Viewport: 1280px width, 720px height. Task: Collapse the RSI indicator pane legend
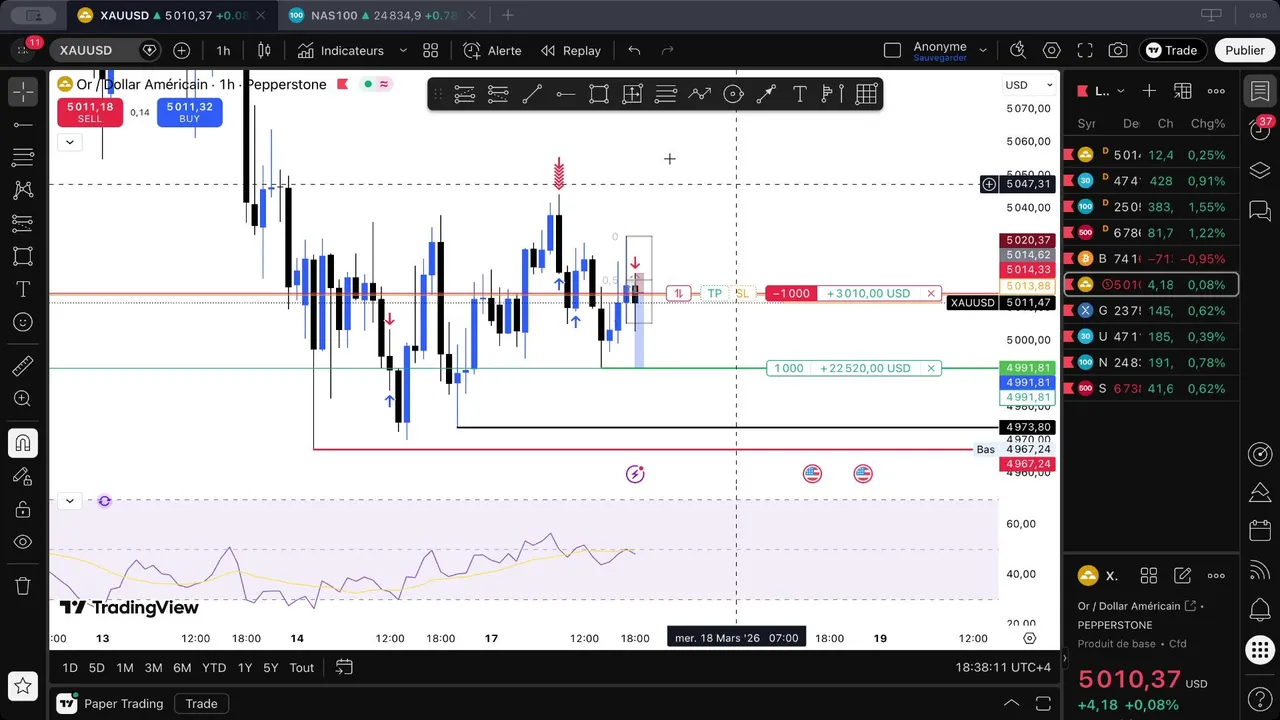click(69, 500)
